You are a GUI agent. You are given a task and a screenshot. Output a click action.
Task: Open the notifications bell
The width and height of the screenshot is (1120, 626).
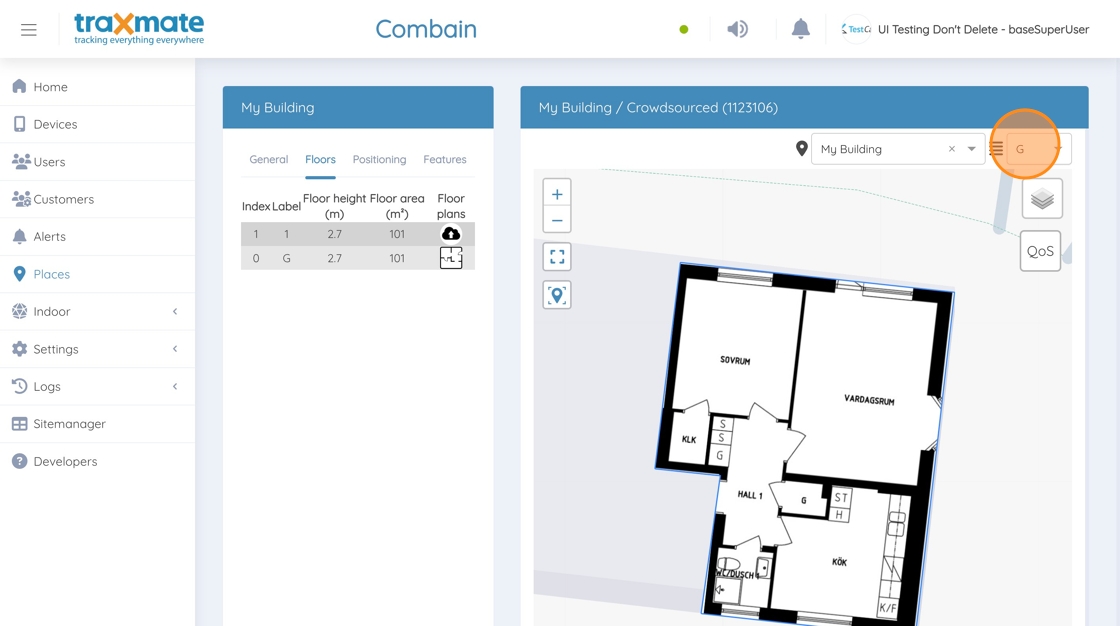pyautogui.click(x=801, y=29)
